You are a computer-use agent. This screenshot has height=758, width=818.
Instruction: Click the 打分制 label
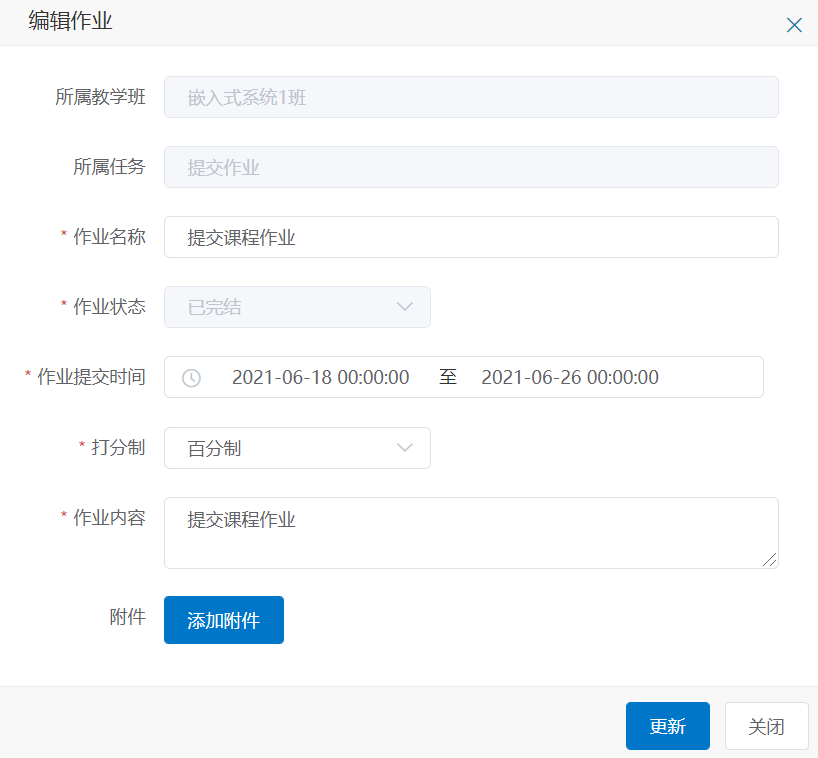click(118, 448)
